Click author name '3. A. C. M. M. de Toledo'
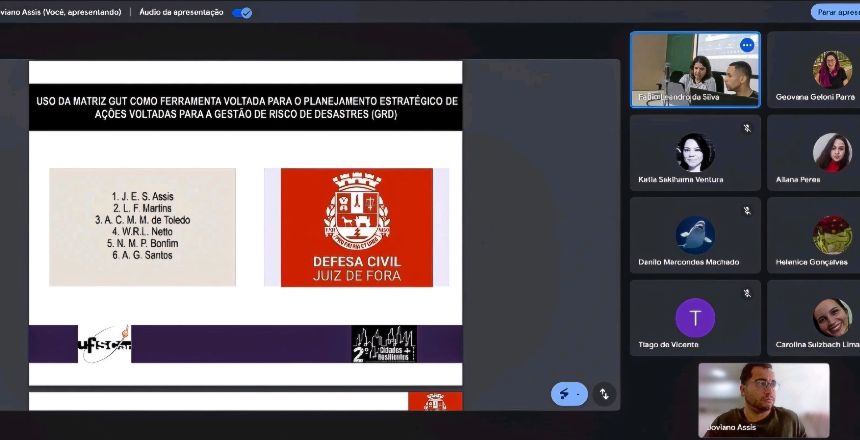The image size is (860, 440). pyautogui.click(x=143, y=220)
